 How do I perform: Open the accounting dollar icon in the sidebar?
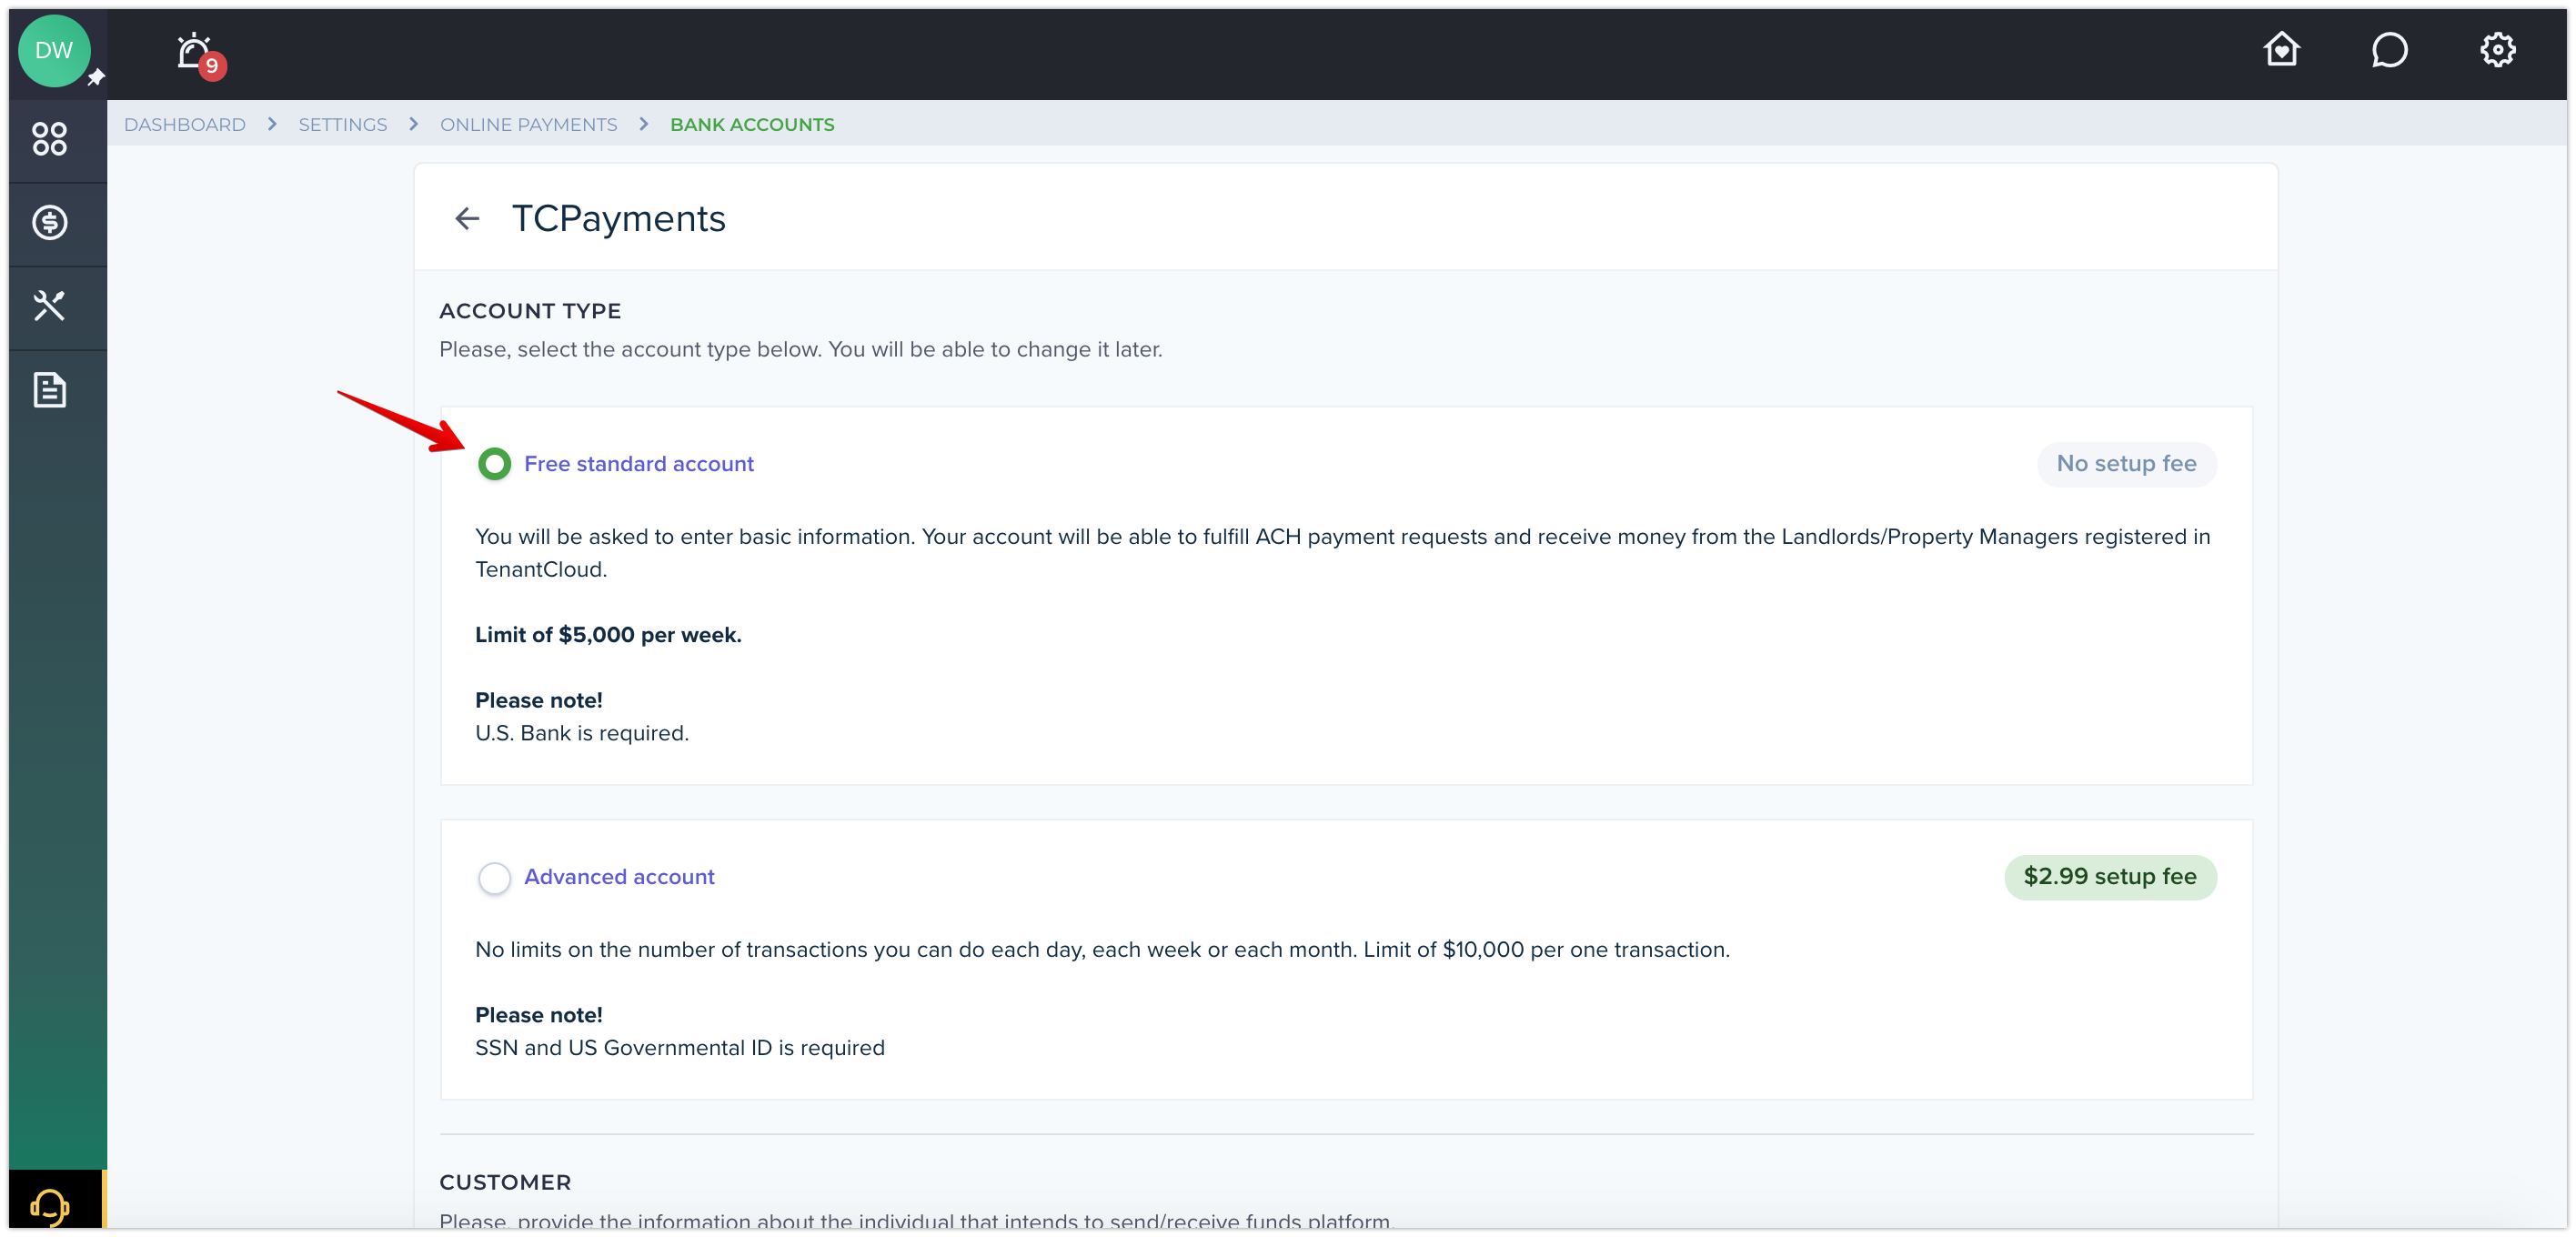point(50,222)
